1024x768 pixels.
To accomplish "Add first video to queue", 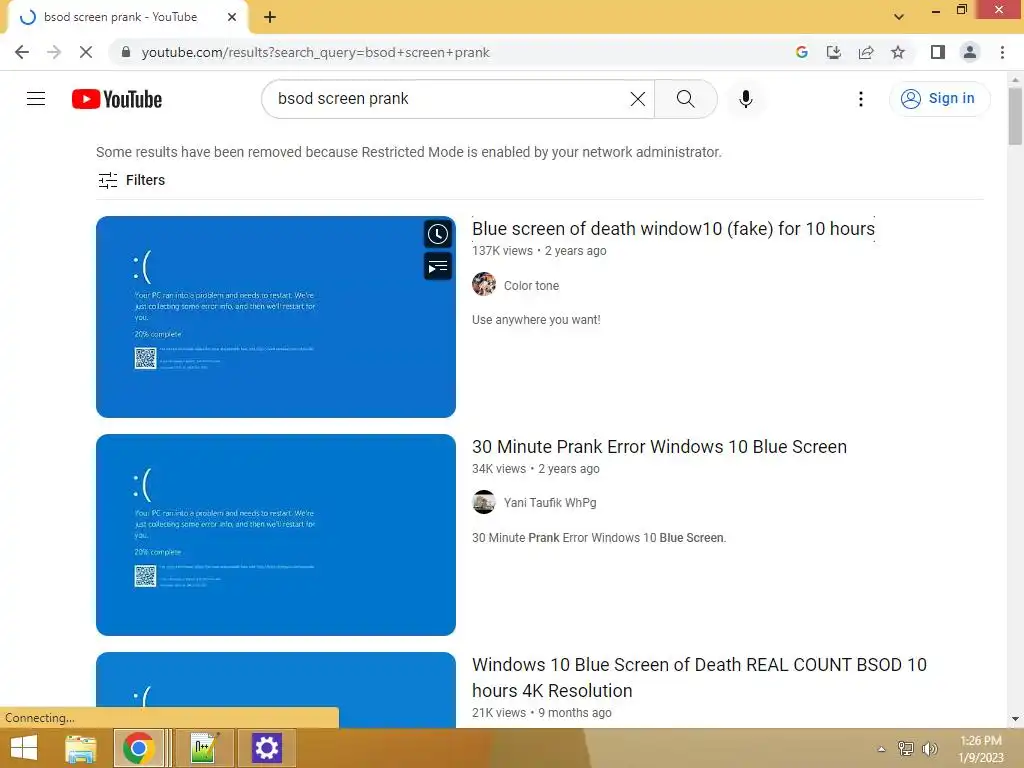I will pyautogui.click(x=438, y=266).
